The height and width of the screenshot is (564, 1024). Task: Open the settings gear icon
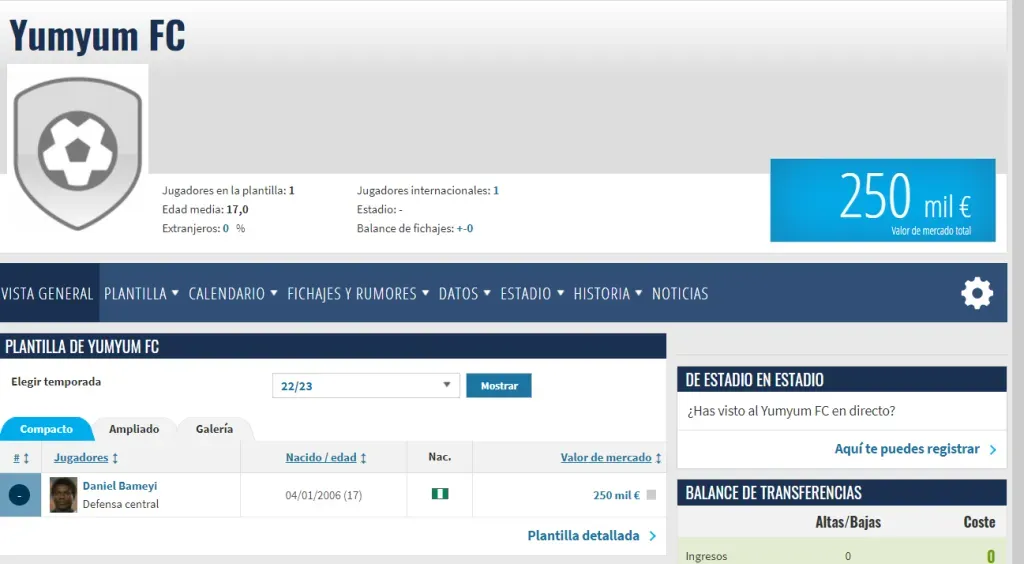pyautogui.click(x=976, y=293)
